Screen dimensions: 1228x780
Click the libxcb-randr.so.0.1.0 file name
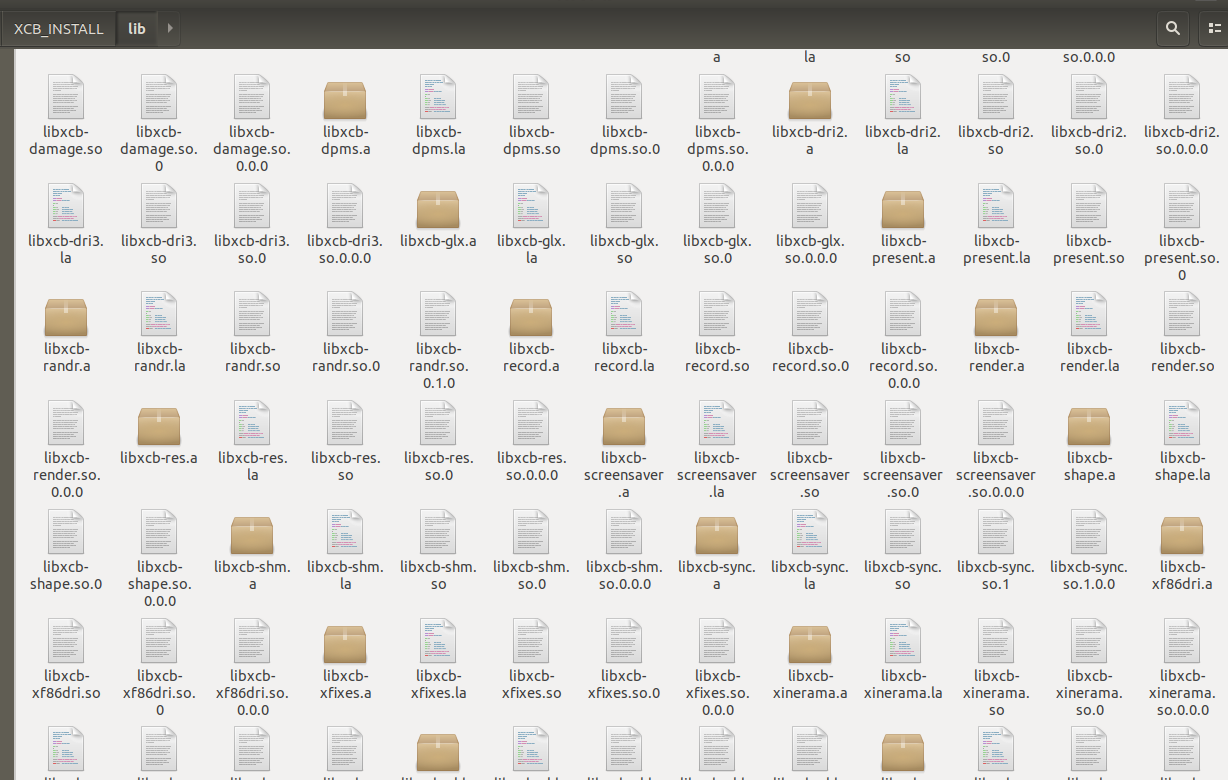point(438,366)
